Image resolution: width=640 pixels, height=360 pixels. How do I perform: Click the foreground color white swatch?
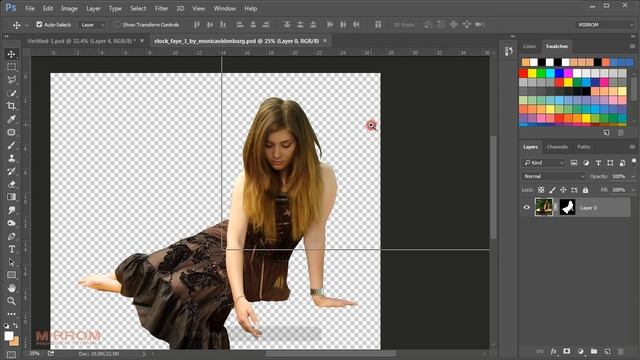click(9, 336)
